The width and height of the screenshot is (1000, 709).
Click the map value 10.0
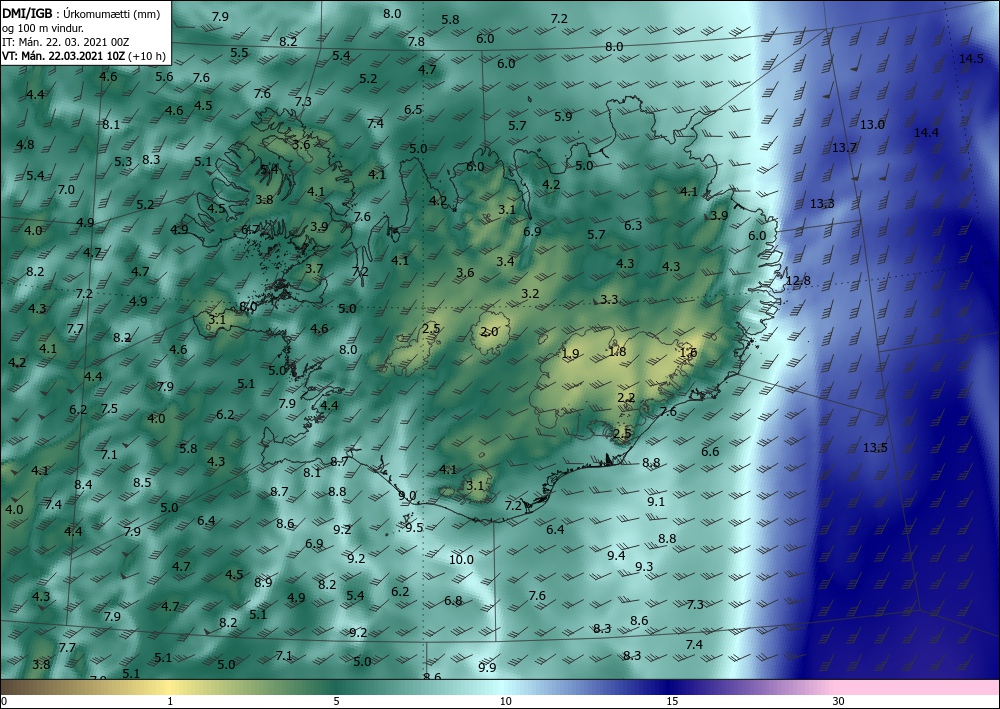click(461, 560)
